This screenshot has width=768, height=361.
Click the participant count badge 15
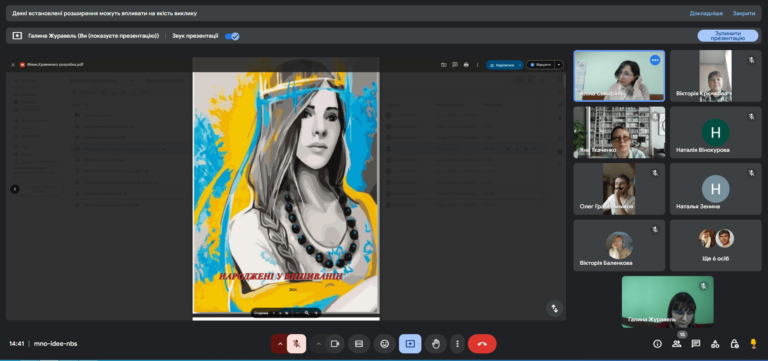click(x=682, y=335)
